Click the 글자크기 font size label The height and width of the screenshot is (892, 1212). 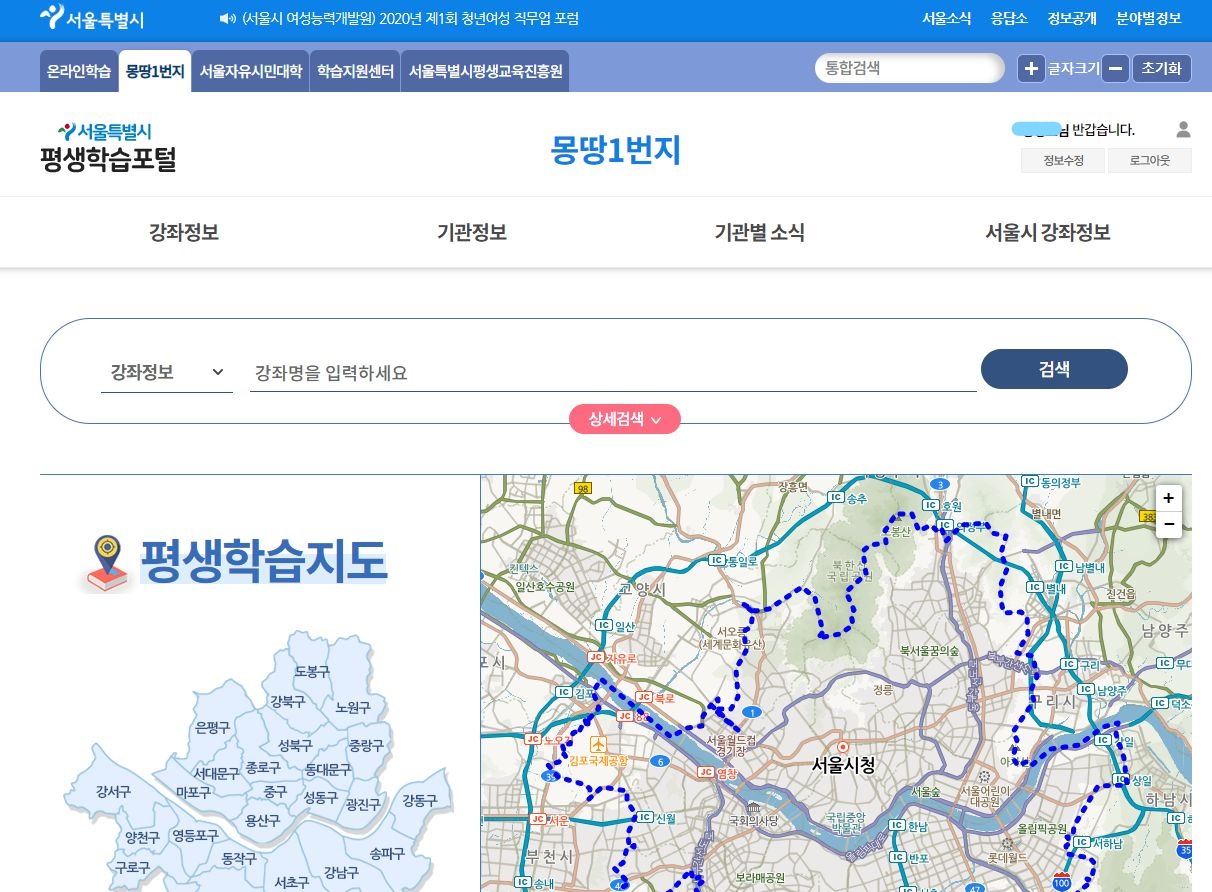coord(1074,68)
